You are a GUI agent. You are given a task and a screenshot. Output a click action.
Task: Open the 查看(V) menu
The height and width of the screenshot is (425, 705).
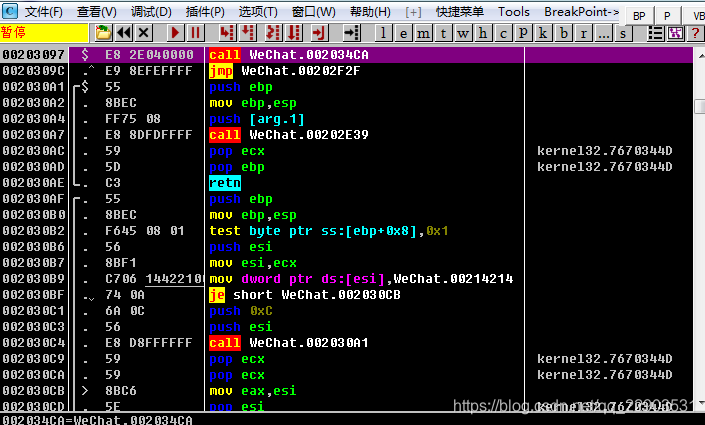coord(97,12)
